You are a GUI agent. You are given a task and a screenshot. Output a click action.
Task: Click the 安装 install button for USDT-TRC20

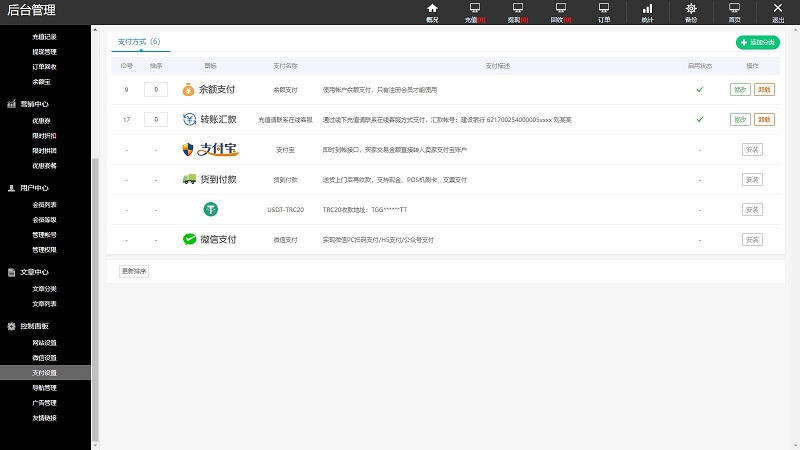[x=752, y=209]
